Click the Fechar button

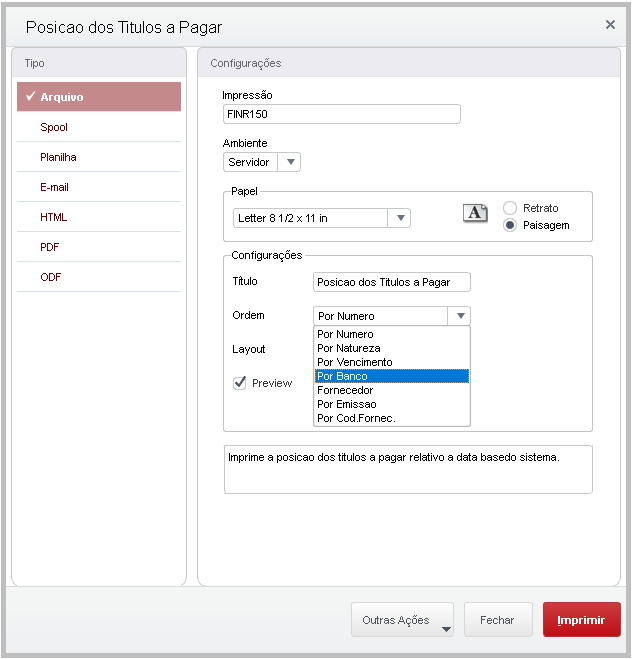(x=497, y=620)
